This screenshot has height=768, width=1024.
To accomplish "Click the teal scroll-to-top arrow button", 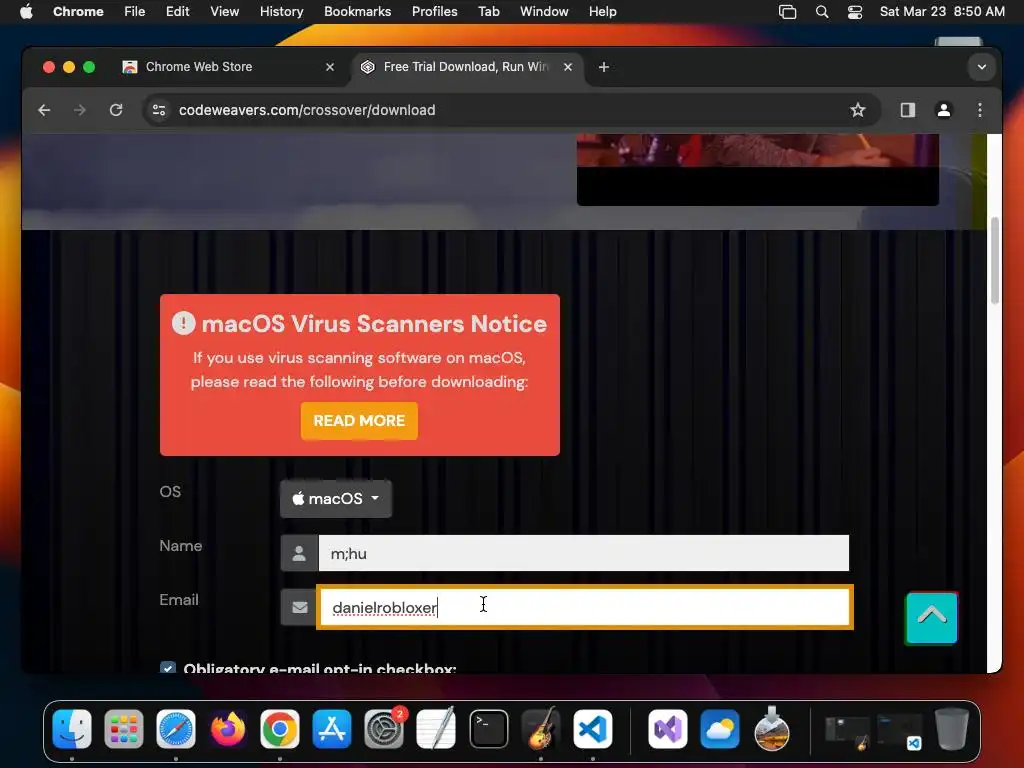I will point(931,618).
